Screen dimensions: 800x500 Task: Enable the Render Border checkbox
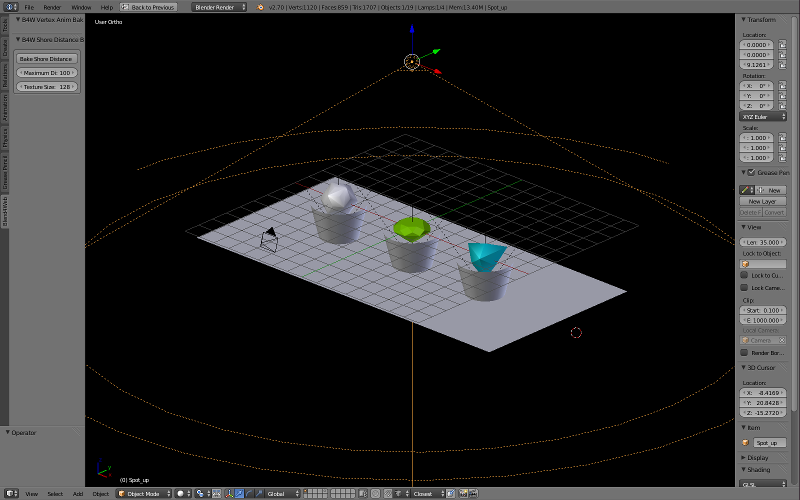(744, 352)
